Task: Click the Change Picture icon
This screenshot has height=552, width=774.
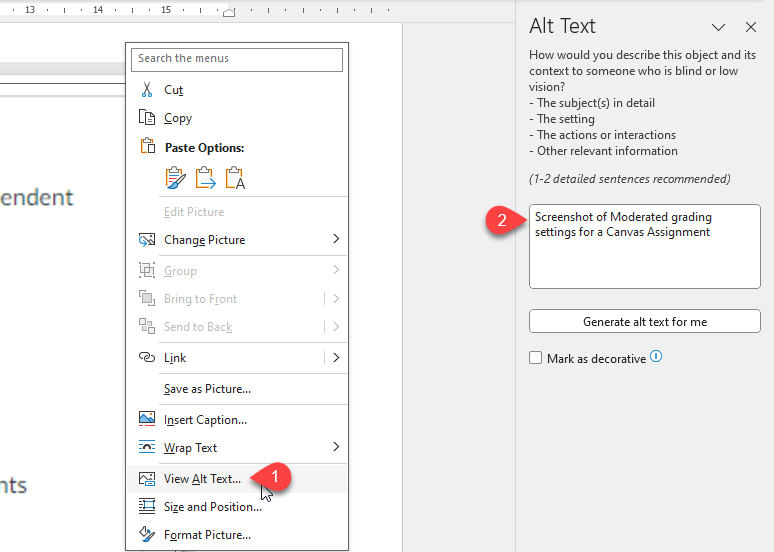Action: [147, 240]
